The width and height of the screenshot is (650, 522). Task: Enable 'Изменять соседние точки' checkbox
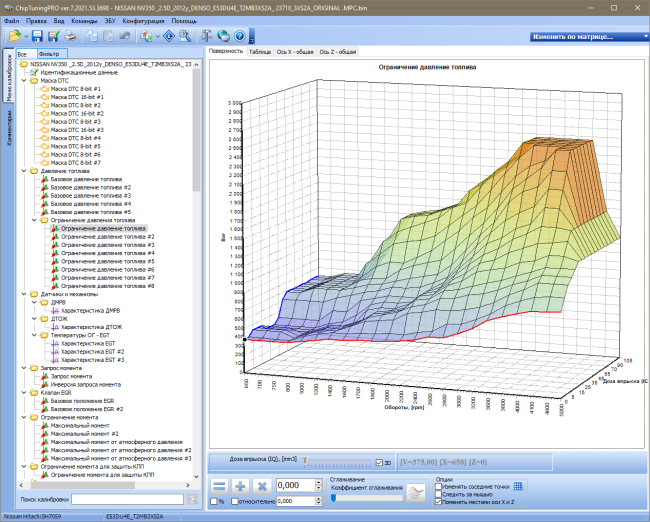coord(439,486)
